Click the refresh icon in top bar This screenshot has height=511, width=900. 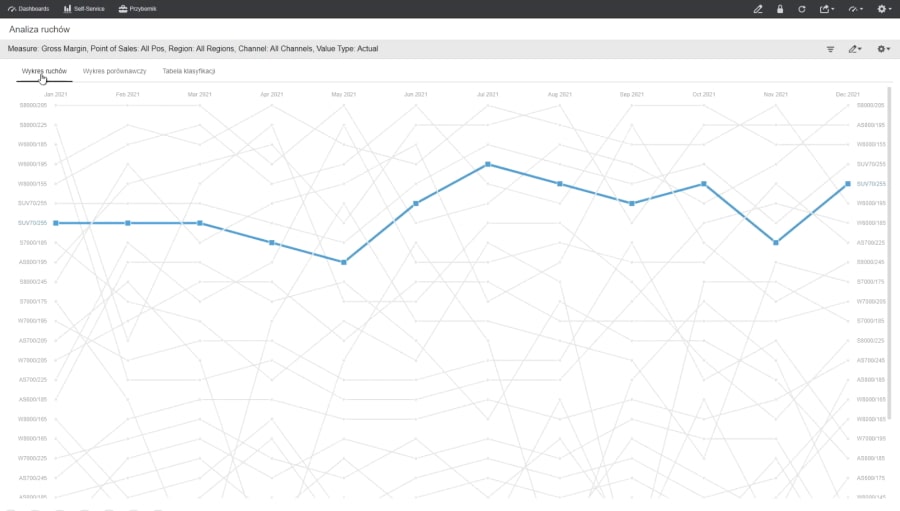[802, 9]
